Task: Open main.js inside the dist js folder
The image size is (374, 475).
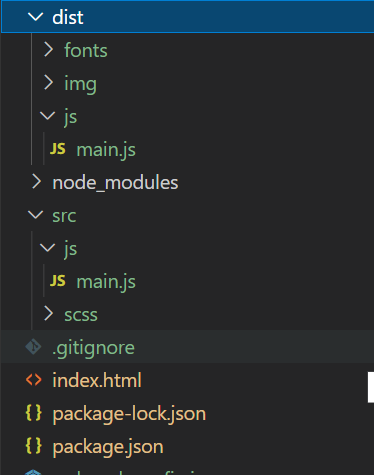Action: (106, 149)
